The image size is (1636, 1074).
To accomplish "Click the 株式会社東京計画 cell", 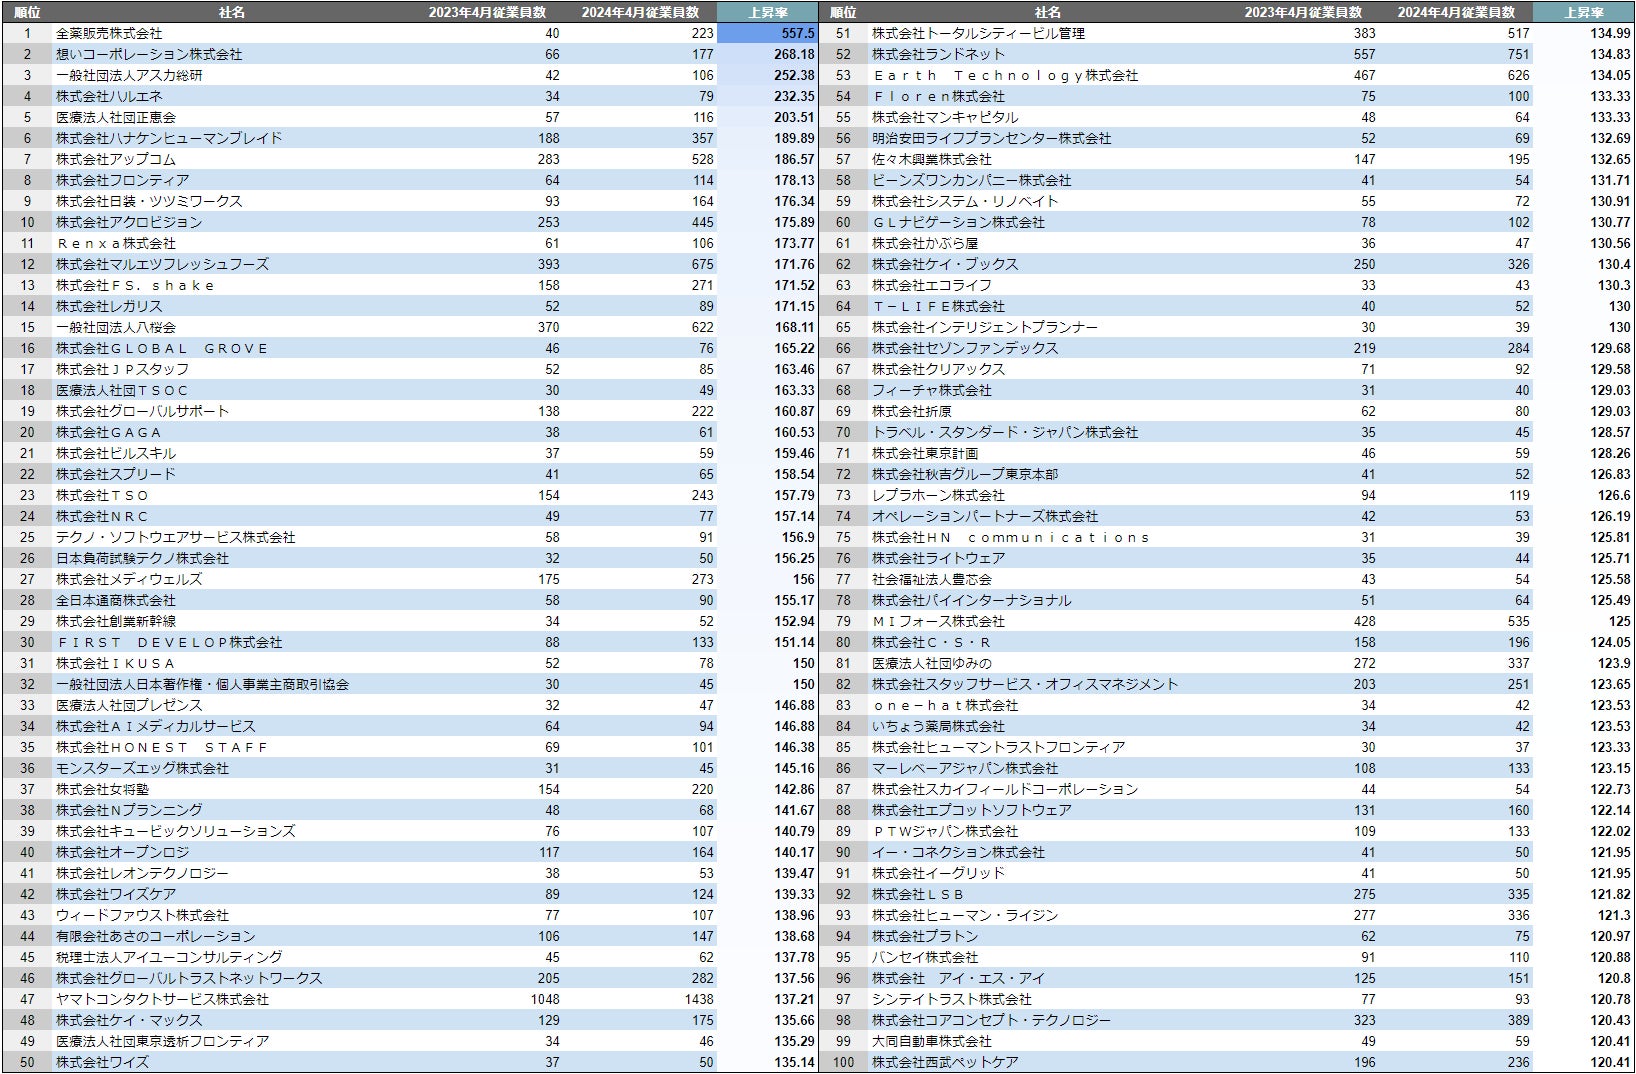I will tap(925, 453).
